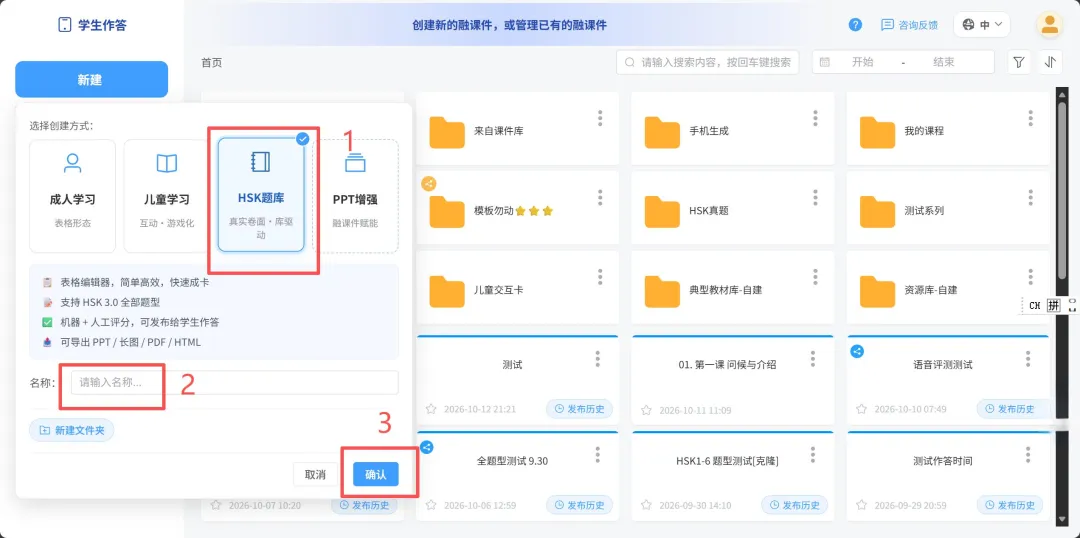This screenshot has height=538, width=1080.
Task: Open the 模板勿动 folder
Action: [x=518, y=209]
